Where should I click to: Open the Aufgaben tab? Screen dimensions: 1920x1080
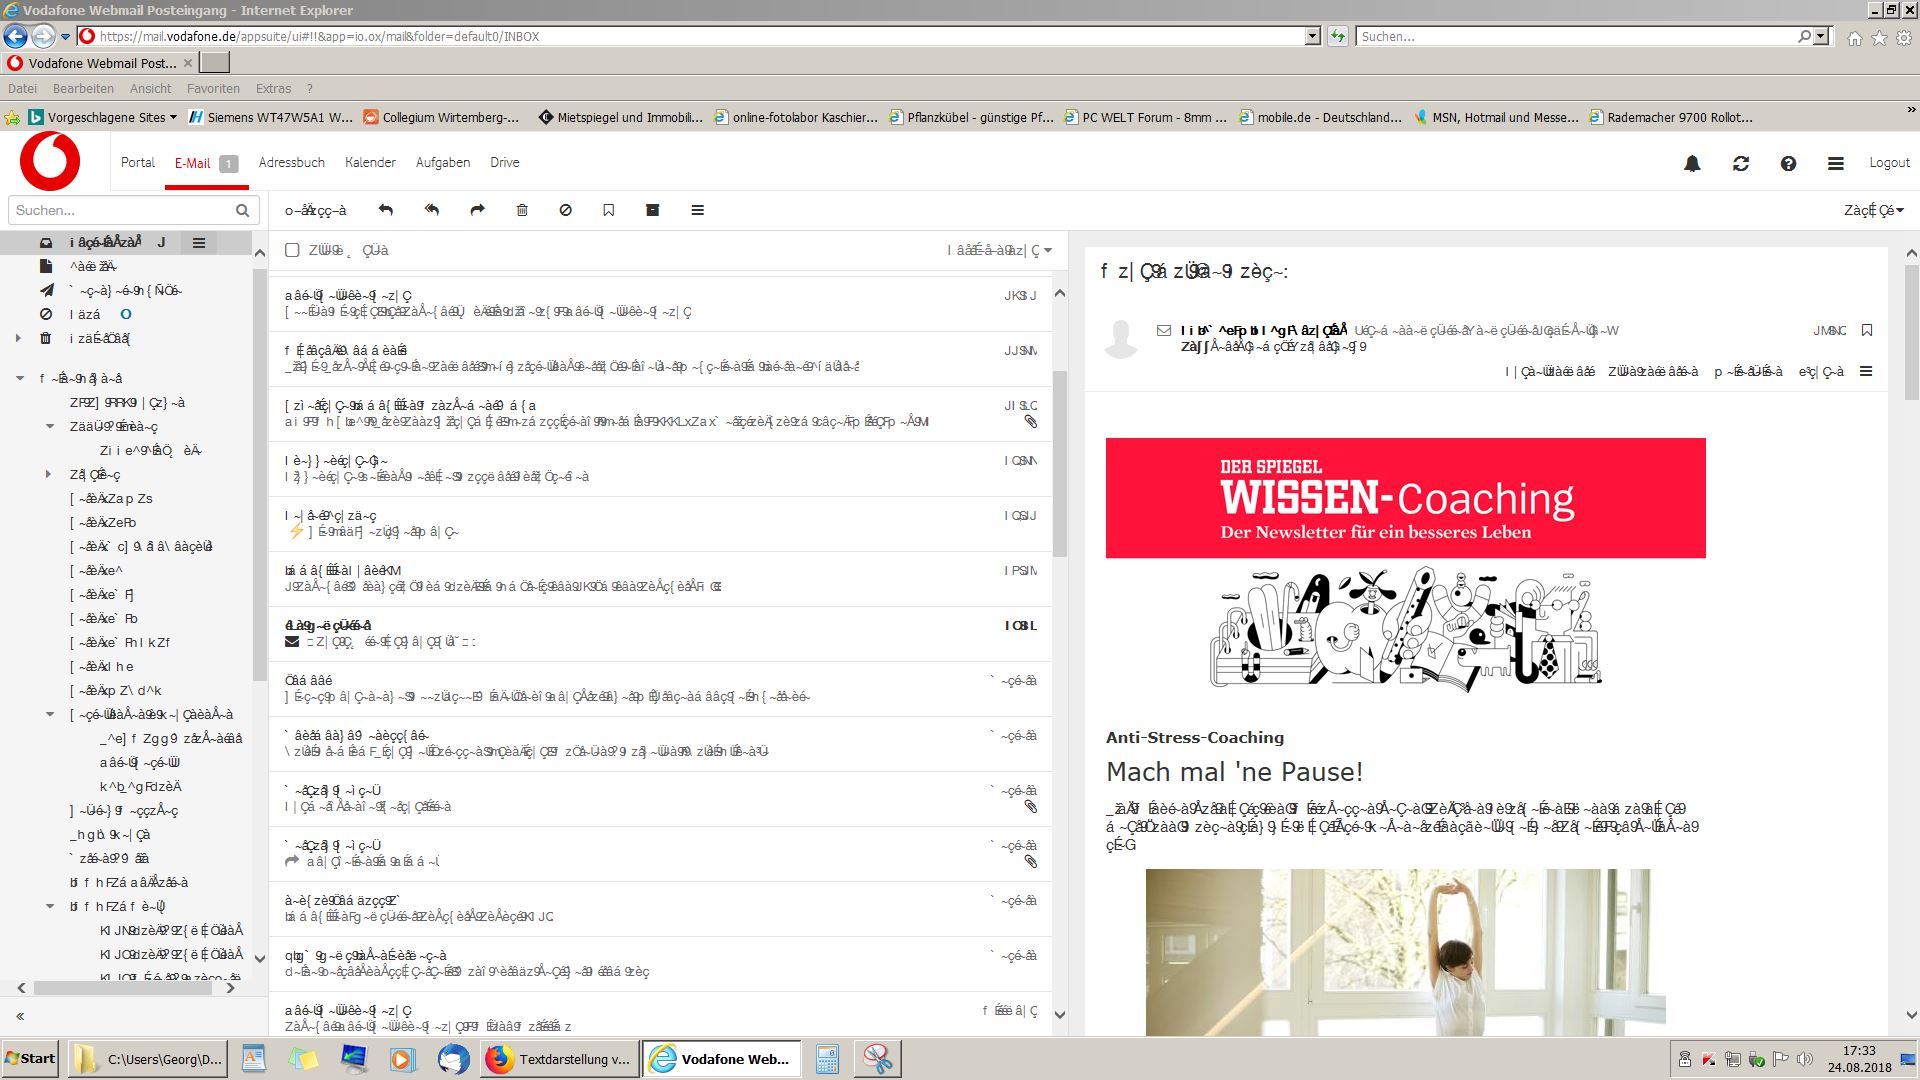[443, 162]
